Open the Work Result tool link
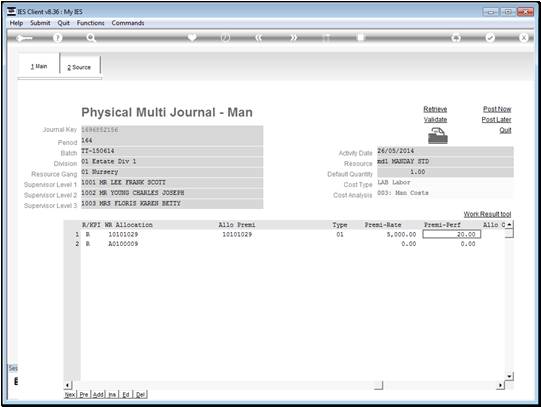The width and height of the screenshot is (541, 407). 487,214
